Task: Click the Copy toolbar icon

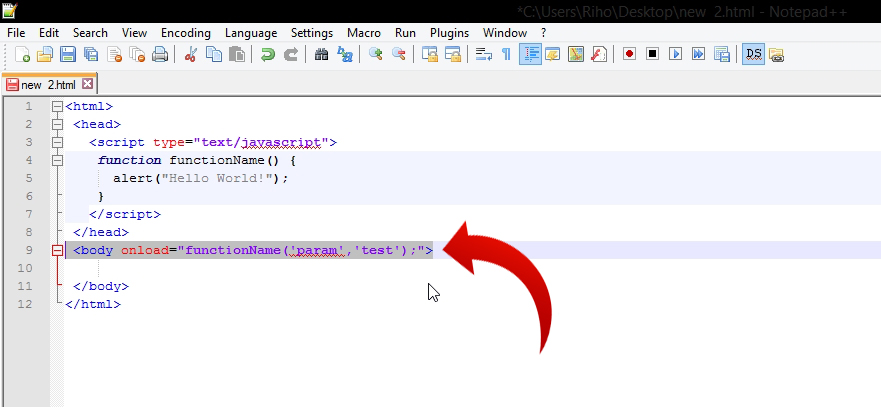Action: pos(214,55)
